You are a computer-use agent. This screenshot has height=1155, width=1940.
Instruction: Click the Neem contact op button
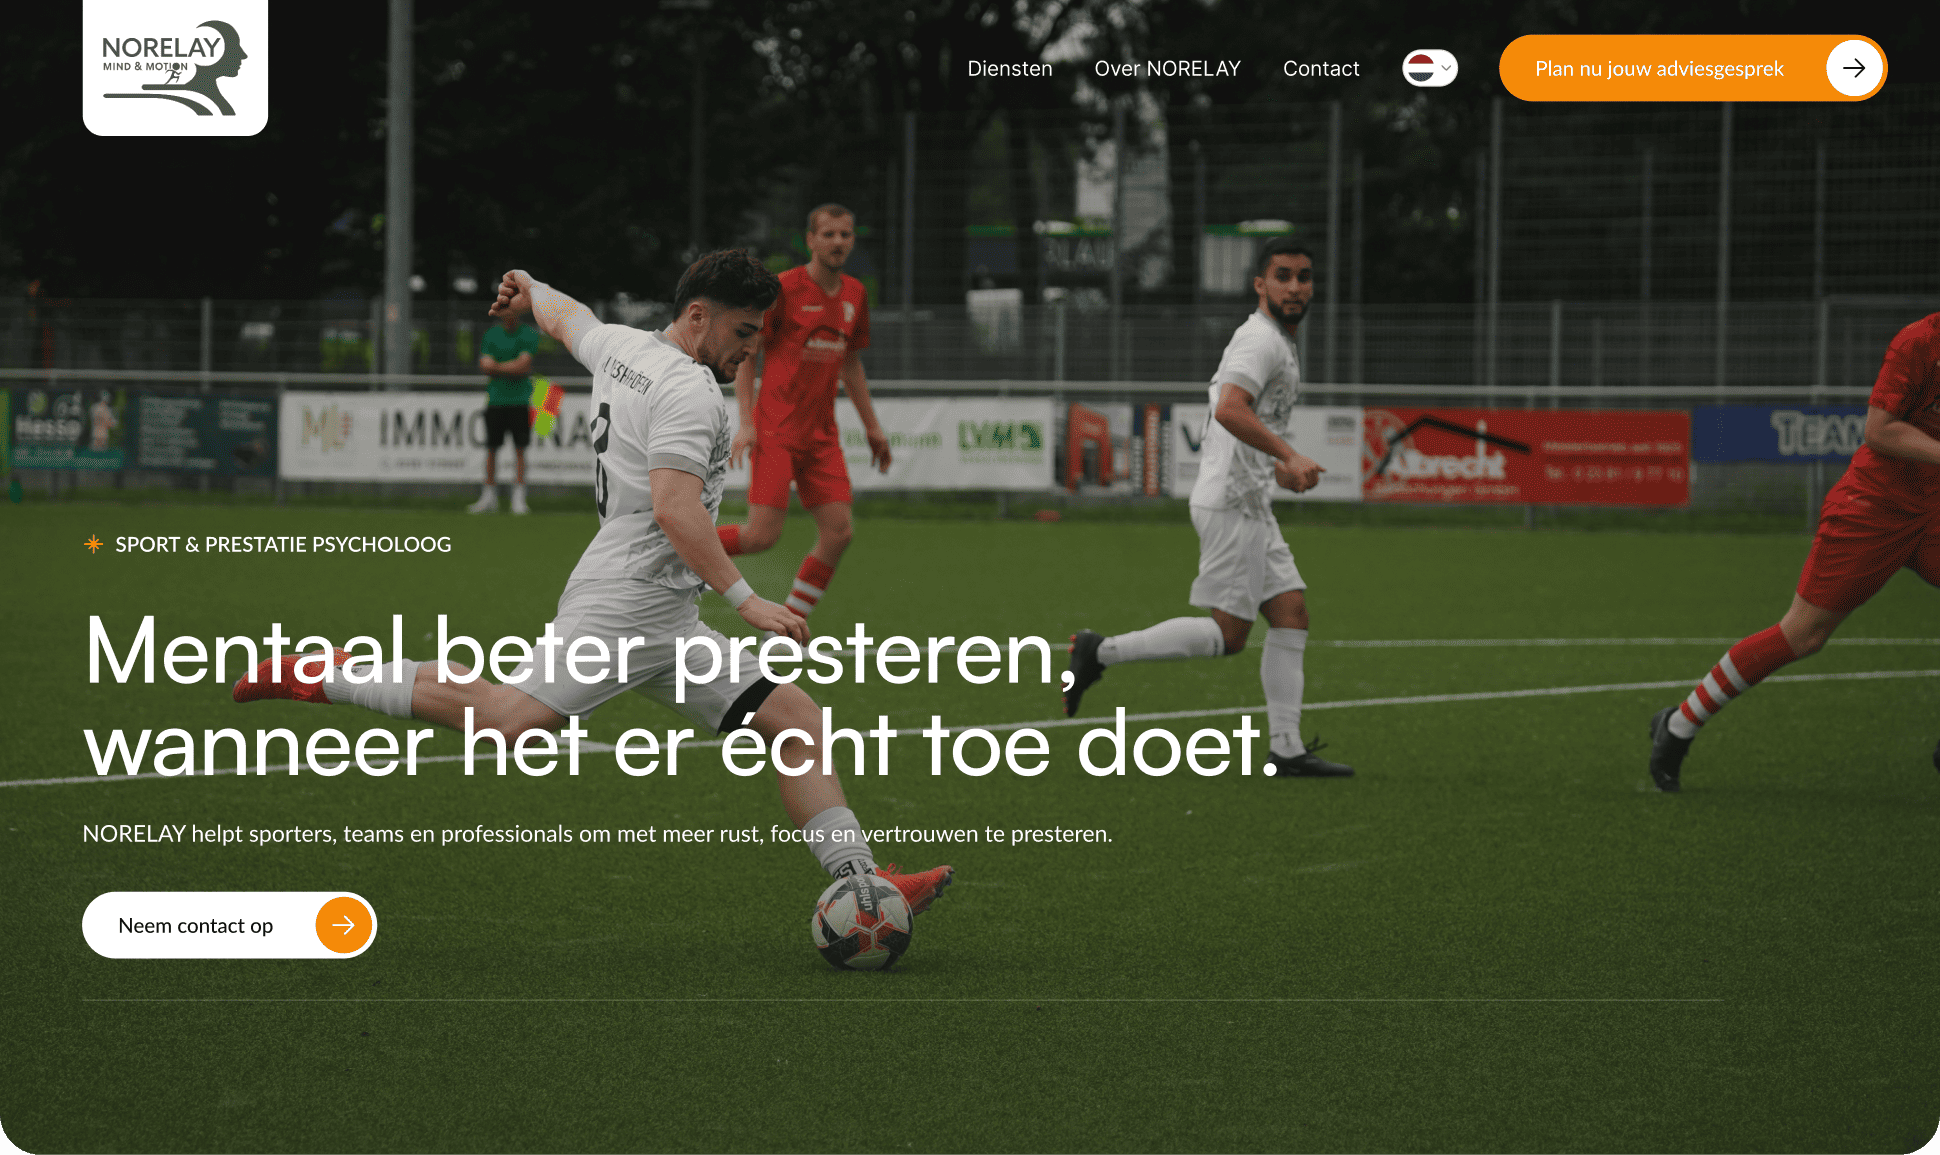coord(229,925)
